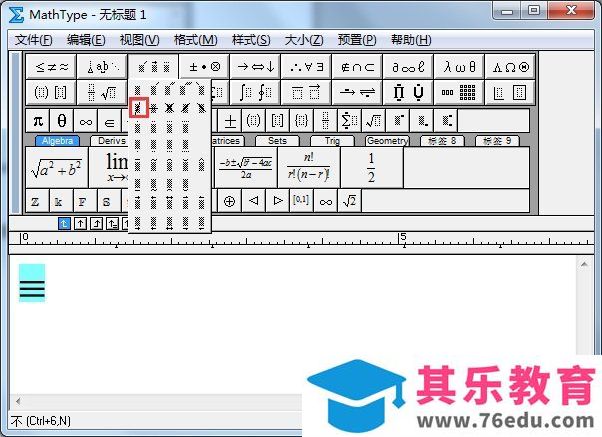The height and width of the screenshot is (437, 602).
Task: Open integral templates palette
Action: (x=256, y=92)
